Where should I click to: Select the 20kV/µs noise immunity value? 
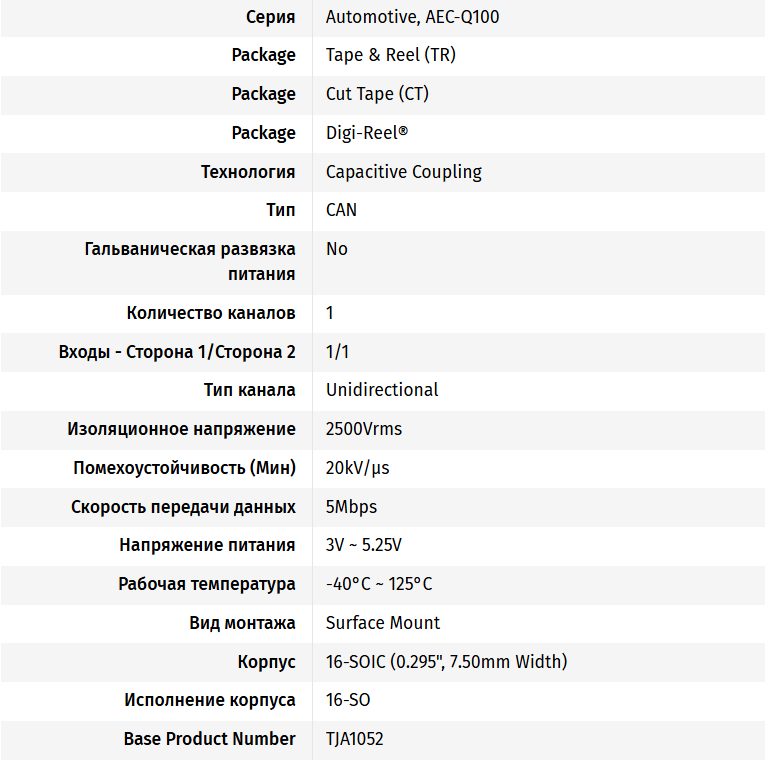click(358, 468)
